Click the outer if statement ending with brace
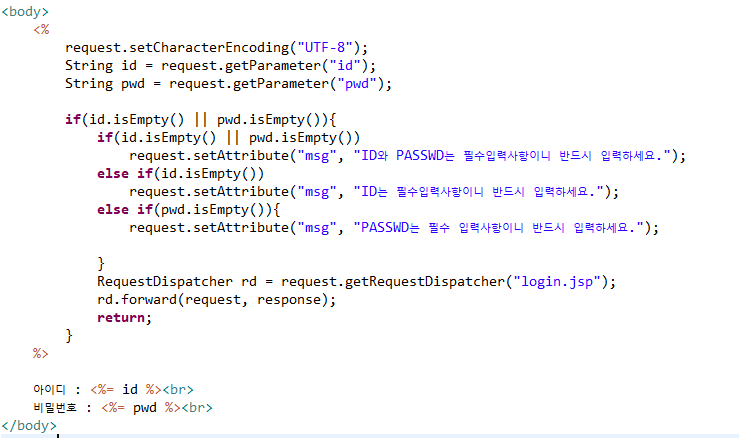Viewport: 739px width, 438px height. click(x=201, y=120)
